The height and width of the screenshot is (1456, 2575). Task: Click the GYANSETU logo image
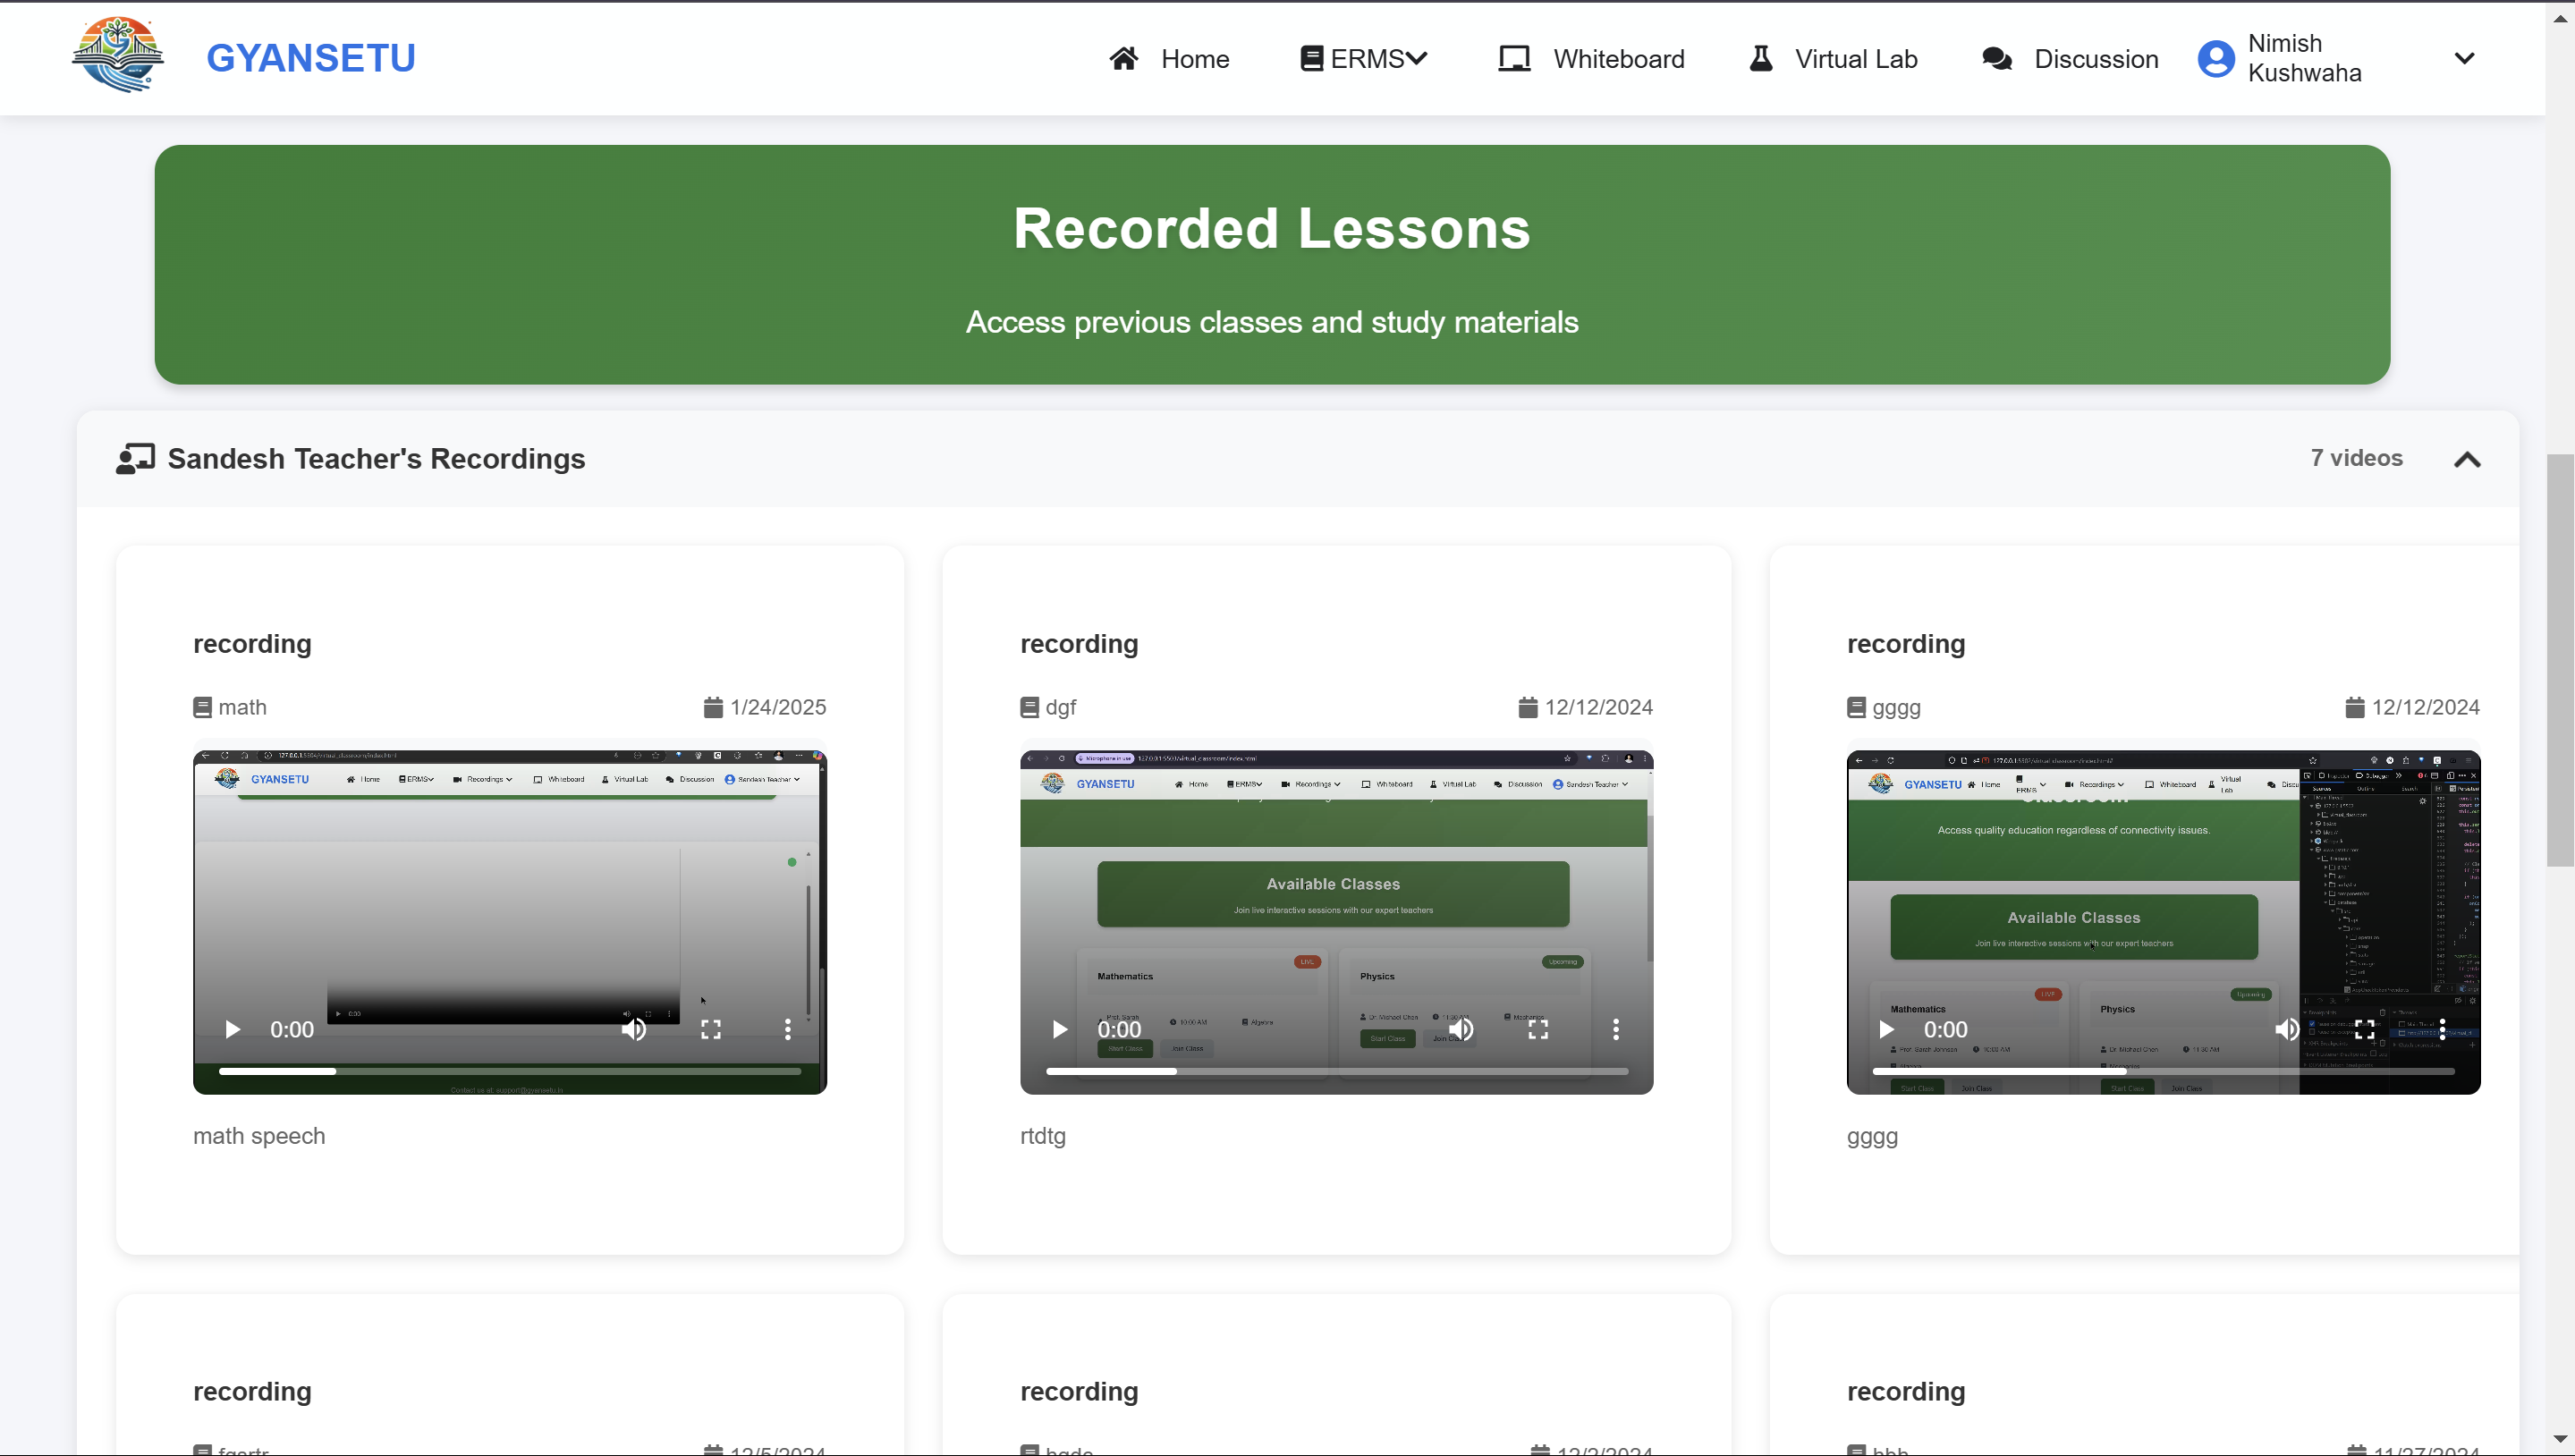(118, 55)
